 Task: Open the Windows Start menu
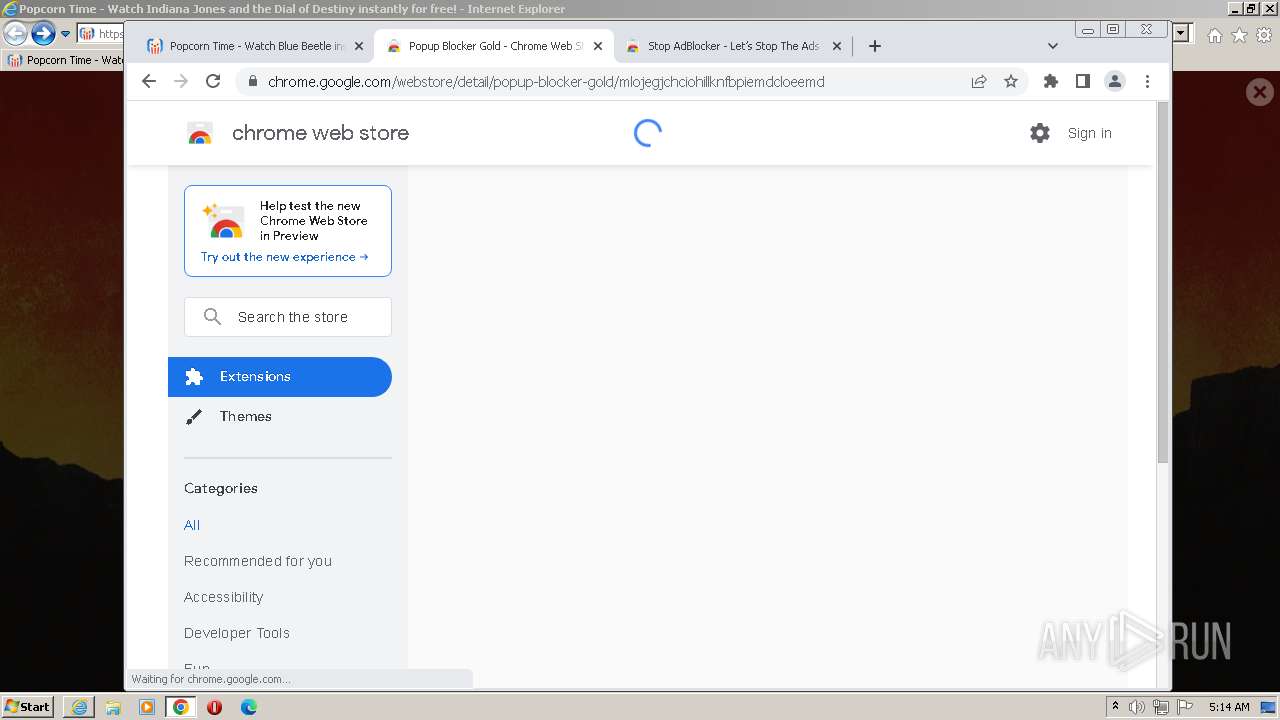27,707
